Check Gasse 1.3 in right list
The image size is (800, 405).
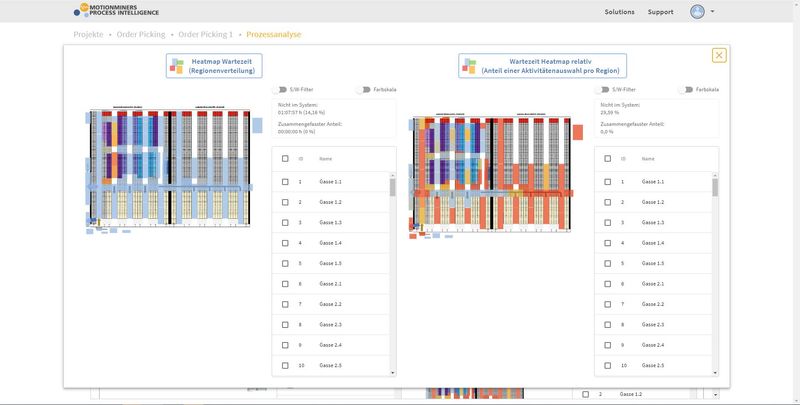click(608, 222)
